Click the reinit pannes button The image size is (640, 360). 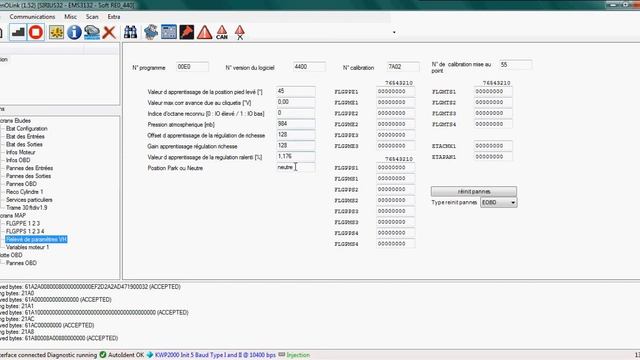point(474,191)
